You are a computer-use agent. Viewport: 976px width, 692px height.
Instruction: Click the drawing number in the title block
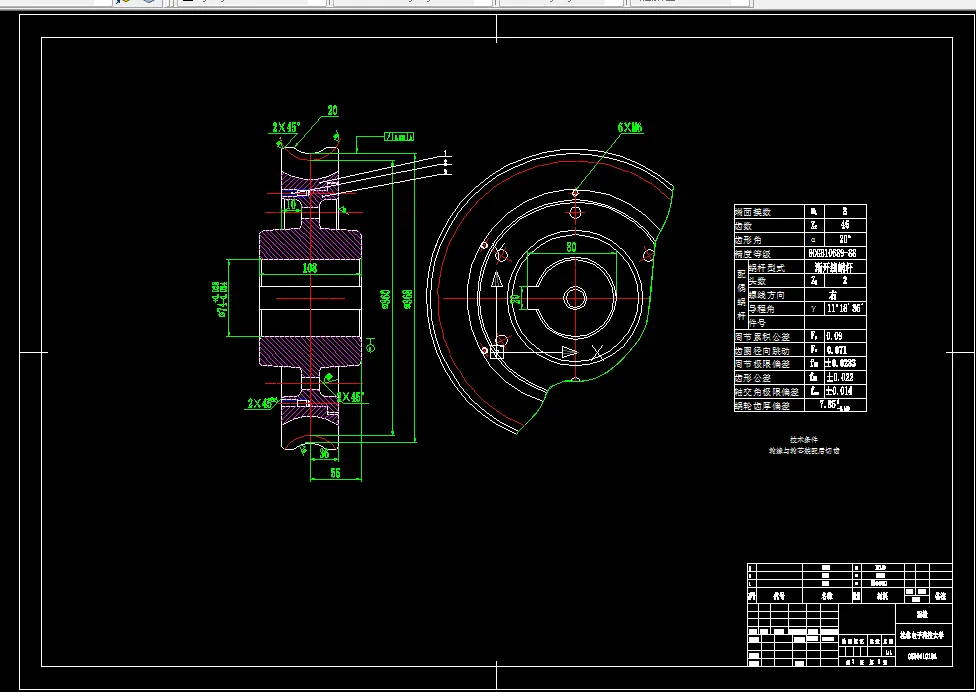922,656
